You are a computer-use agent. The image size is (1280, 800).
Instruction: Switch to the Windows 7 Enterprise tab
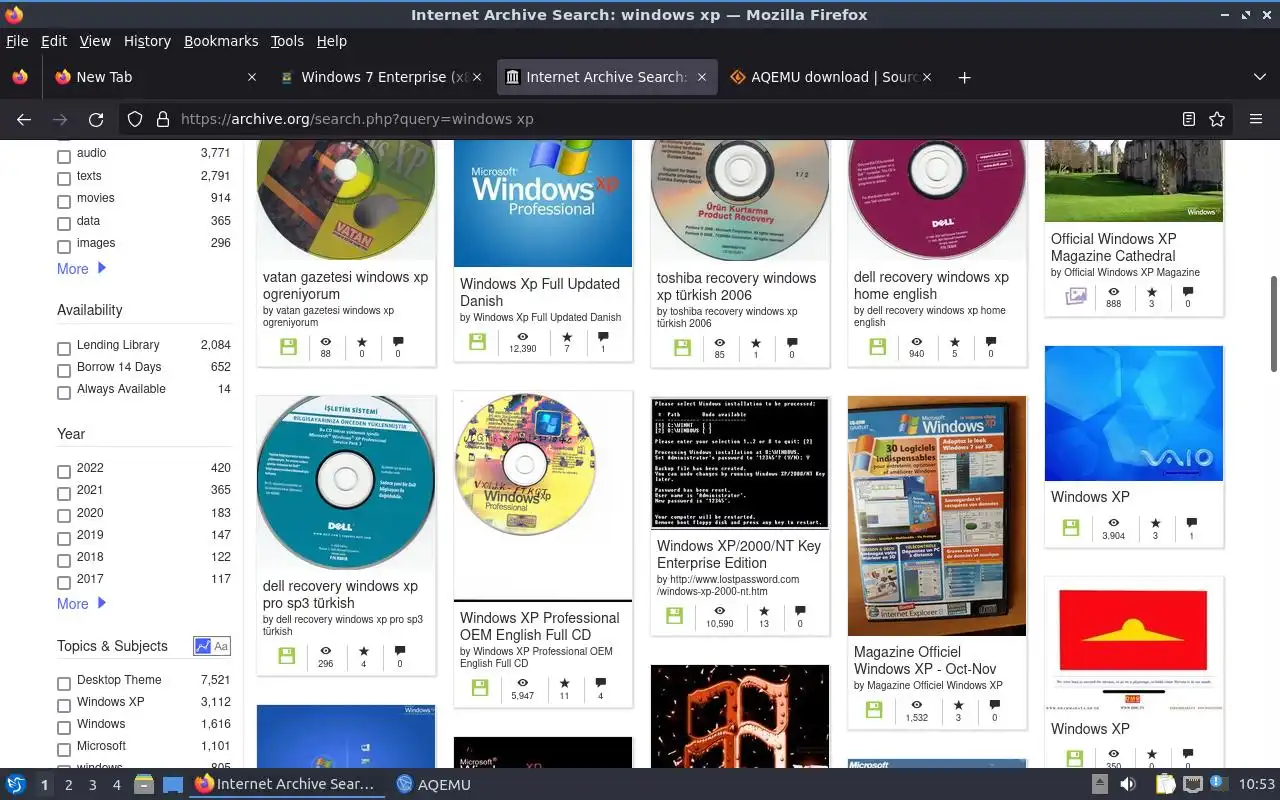pyautogui.click(x=380, y=77)
